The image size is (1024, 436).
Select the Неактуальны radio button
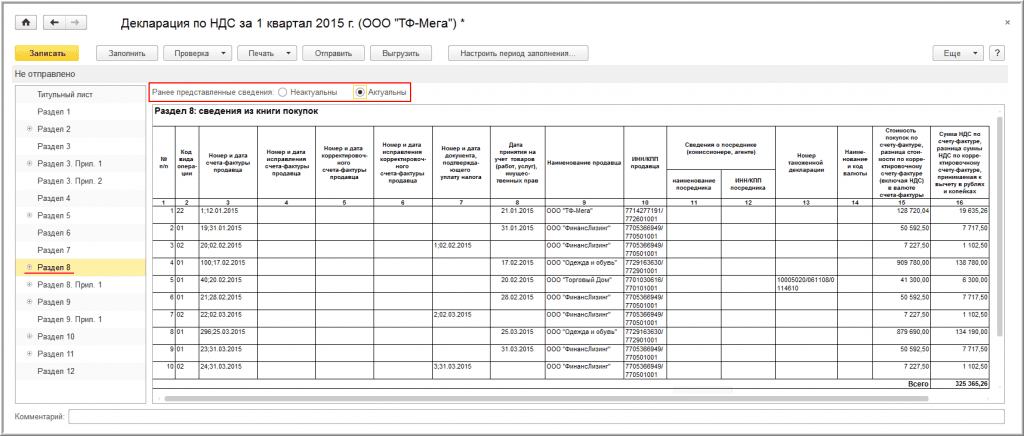tap(283, 92)
